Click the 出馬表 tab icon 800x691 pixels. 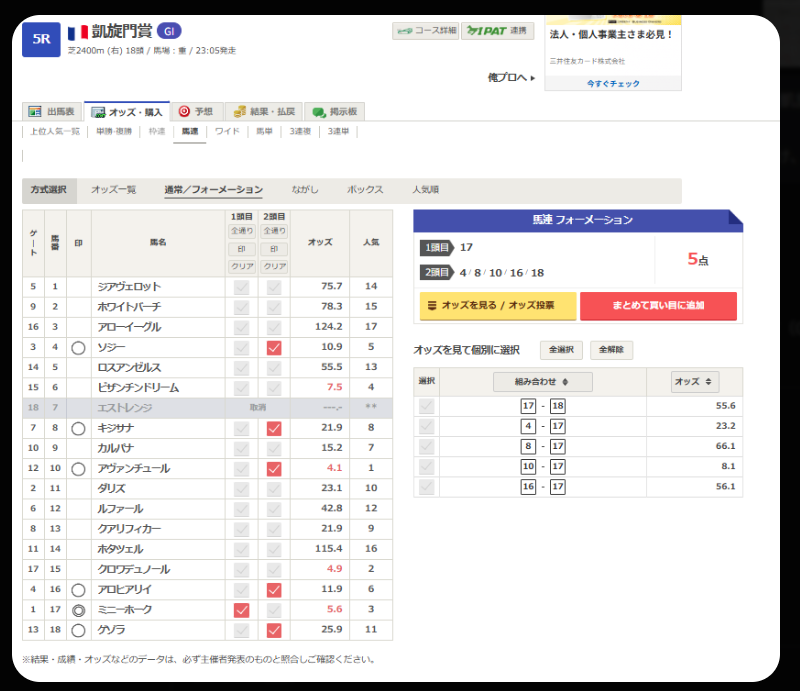[35, 112]
